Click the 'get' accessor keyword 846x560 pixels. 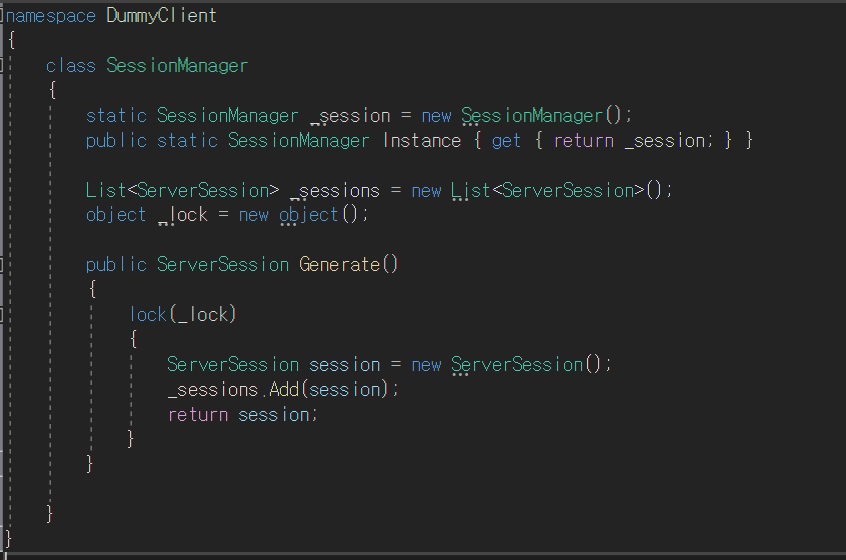coord(506,141)
